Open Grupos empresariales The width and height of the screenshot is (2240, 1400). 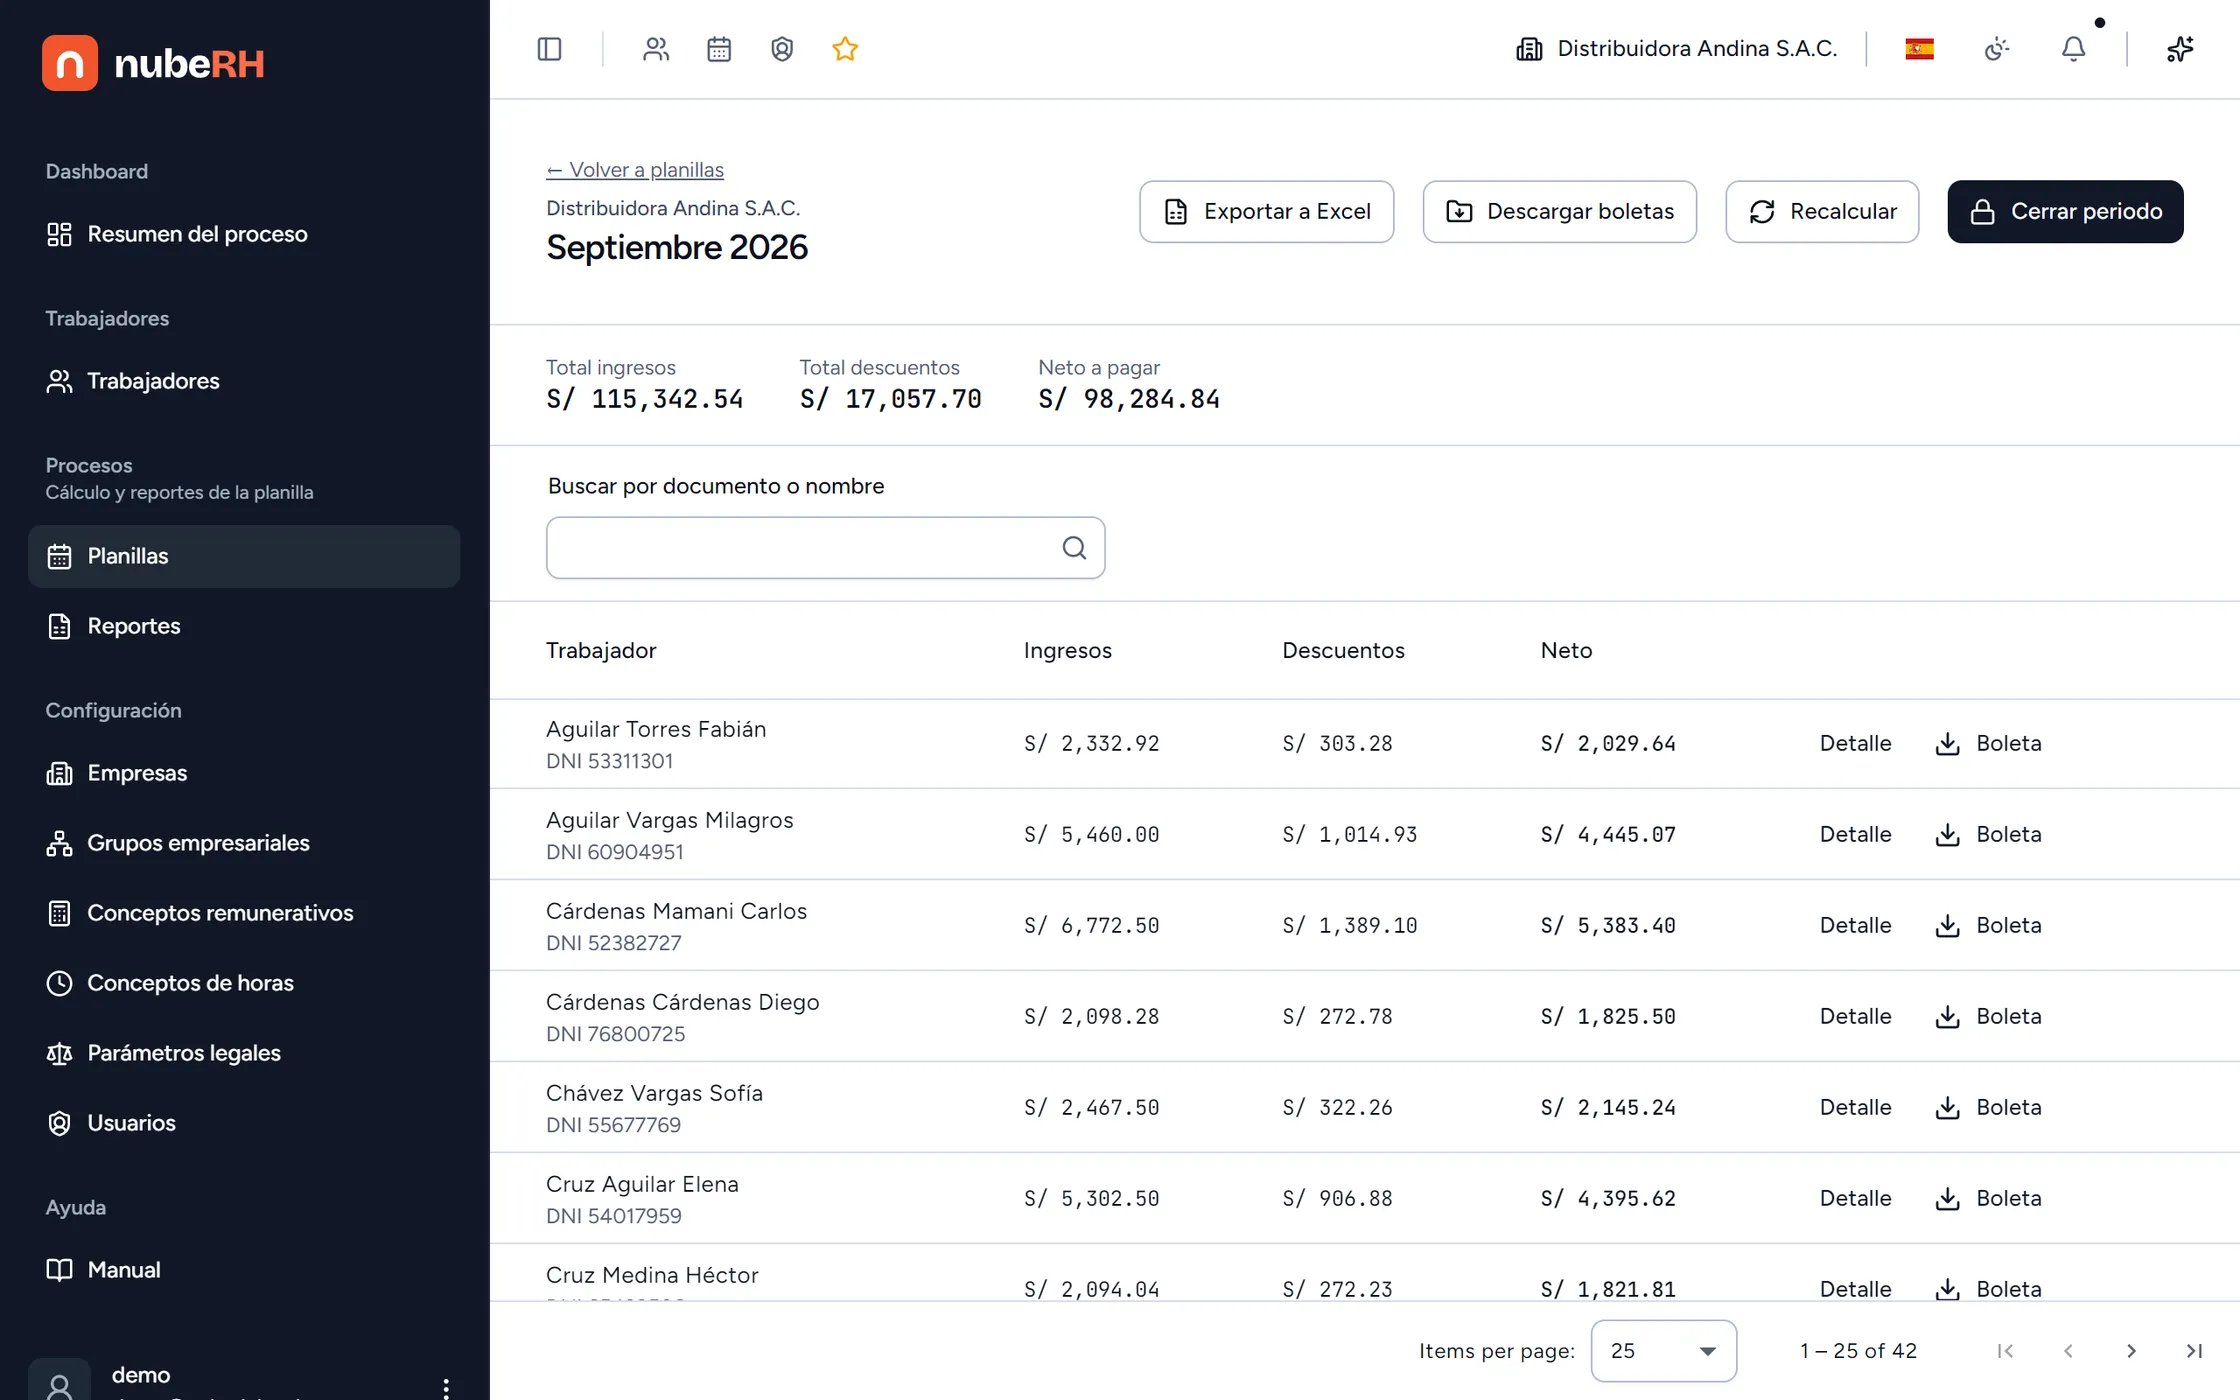[x=244, y=843]
